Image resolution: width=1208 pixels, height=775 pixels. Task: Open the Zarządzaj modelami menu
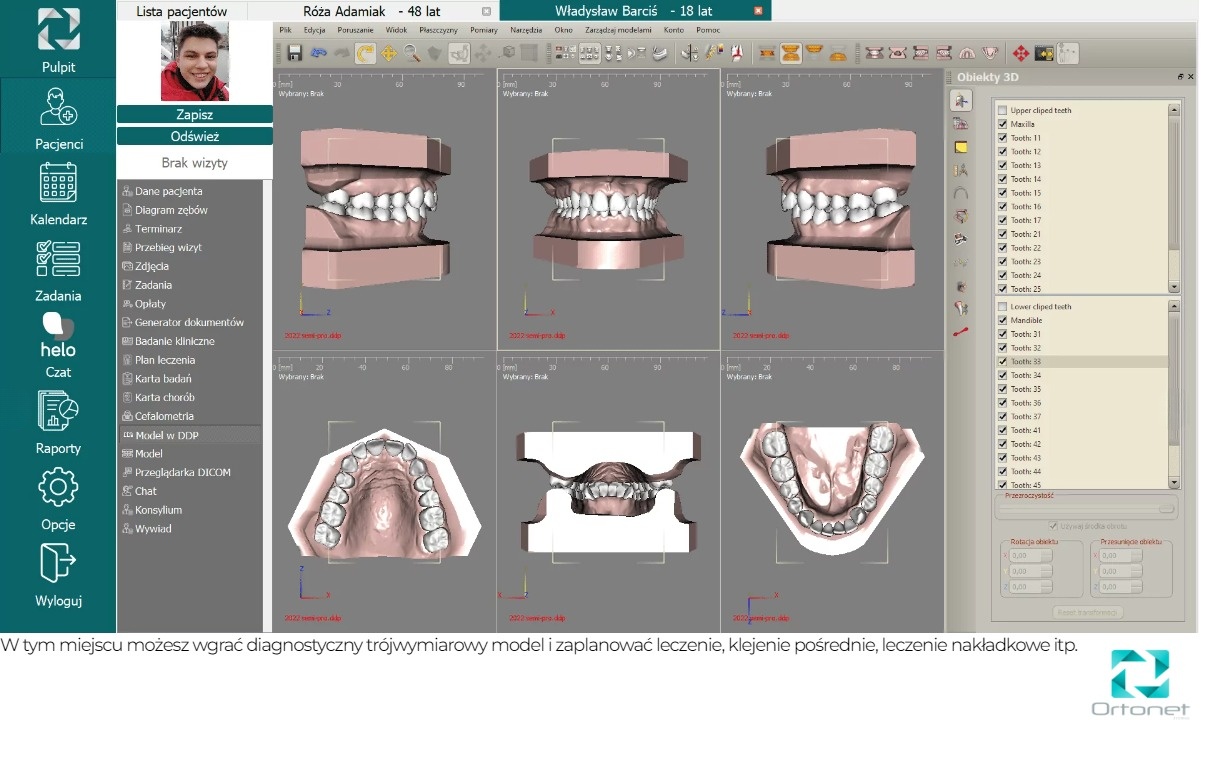click(x=618, y=30)
